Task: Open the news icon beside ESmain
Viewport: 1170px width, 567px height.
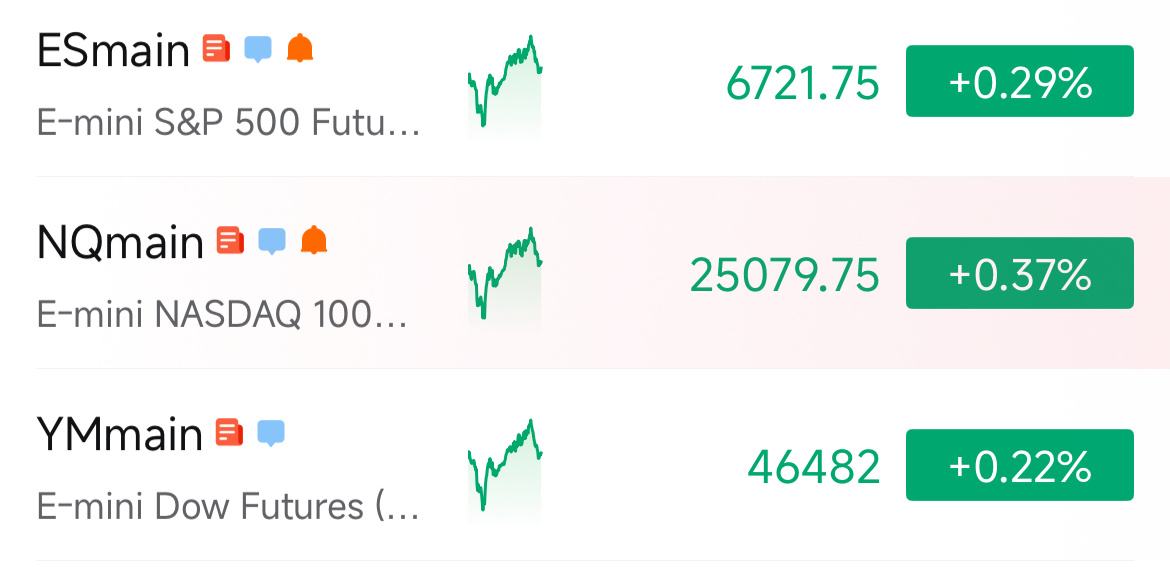Action: coord(216,49)
